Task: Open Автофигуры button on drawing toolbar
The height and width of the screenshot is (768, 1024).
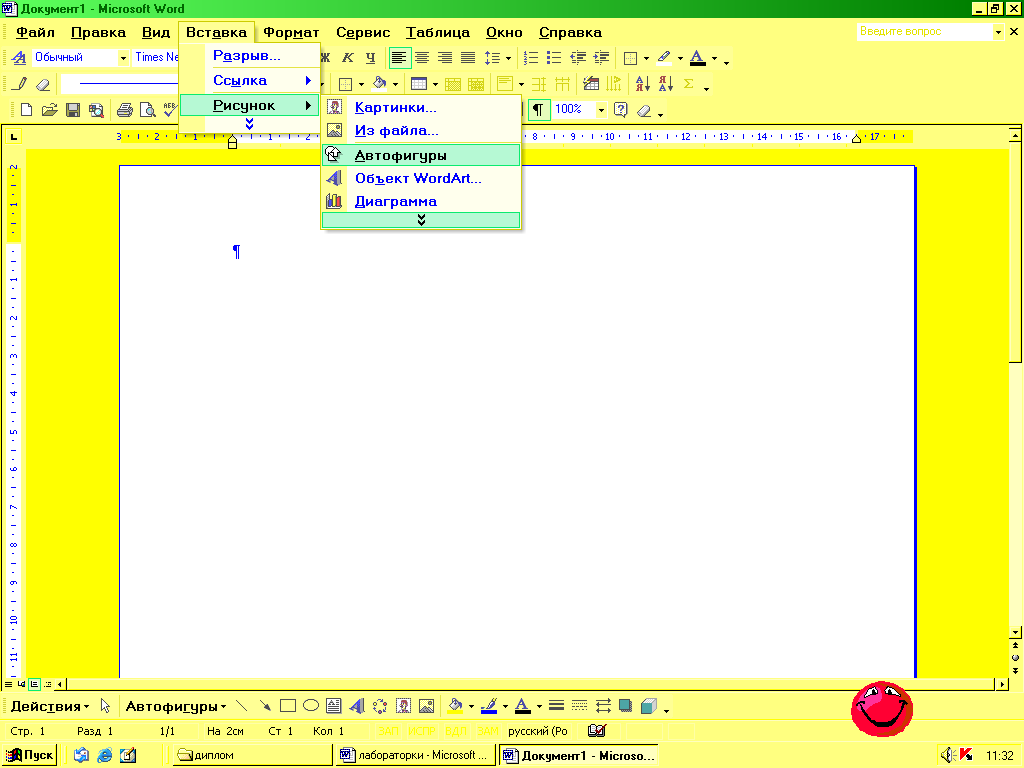Action: 176,707
